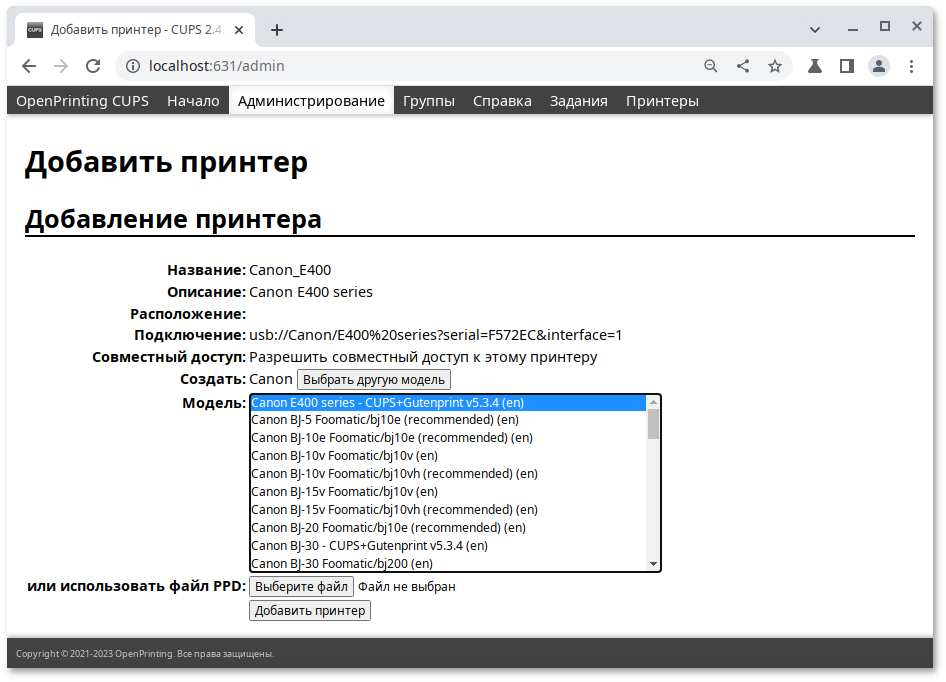Viewport: 946px width, 682px height.
Task: Open the window dropdown chevron in the title bar
Action: [816, 27]
